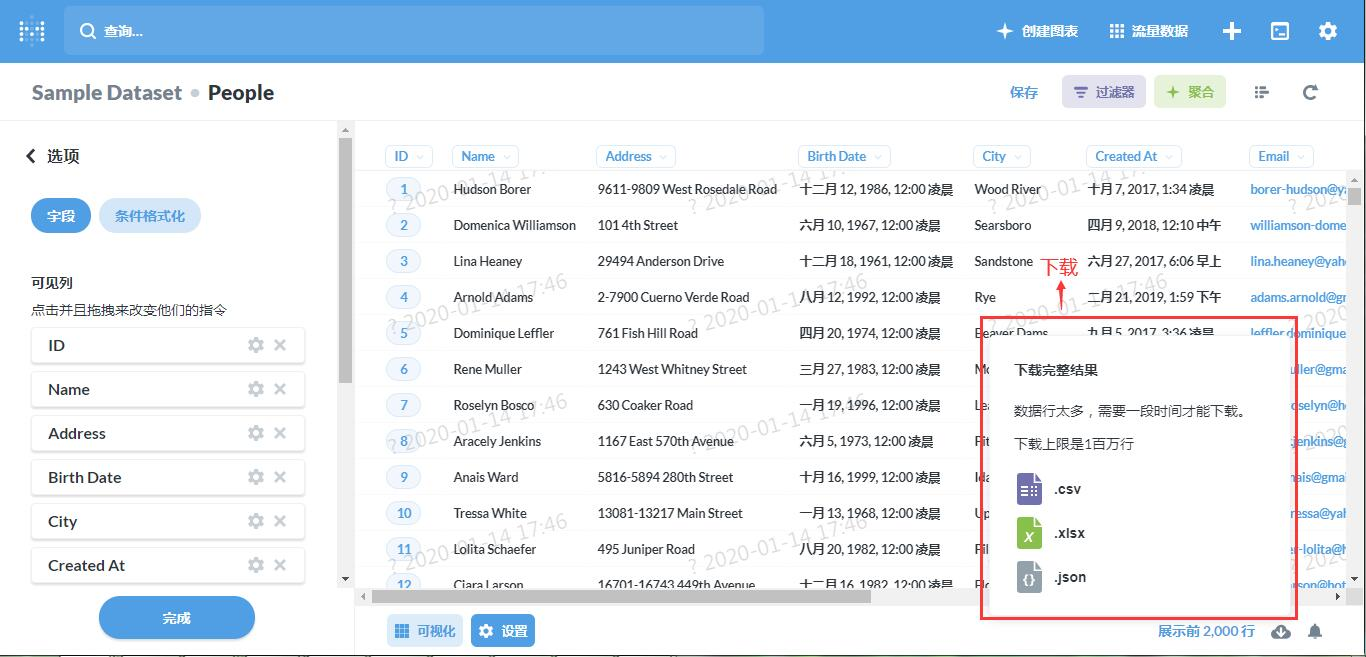The height and width of the screenshot is (657, 1366).
Task: Open the row count list icon
Action: pos(1261,92)
